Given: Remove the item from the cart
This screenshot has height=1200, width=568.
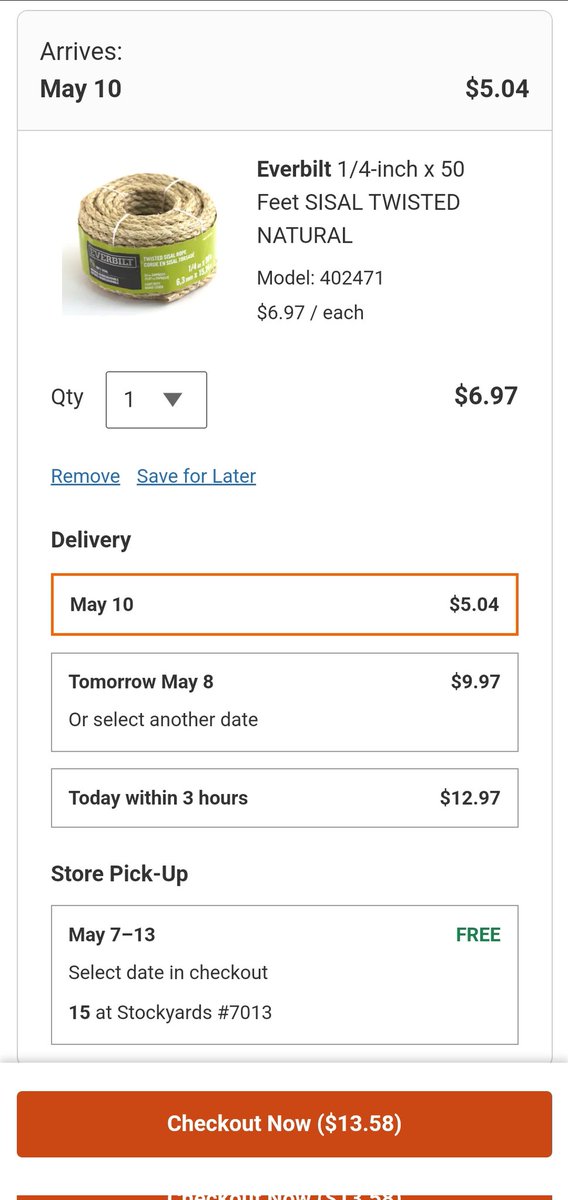Looking at the screenshot, I should [85, 476].
